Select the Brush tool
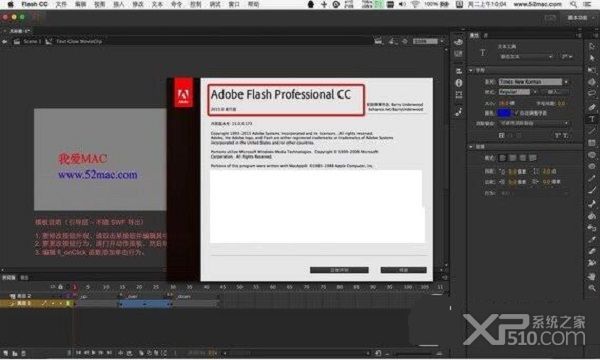Viewport: 600px width, 360px height. pyautogui.click(x=592, y=191)
